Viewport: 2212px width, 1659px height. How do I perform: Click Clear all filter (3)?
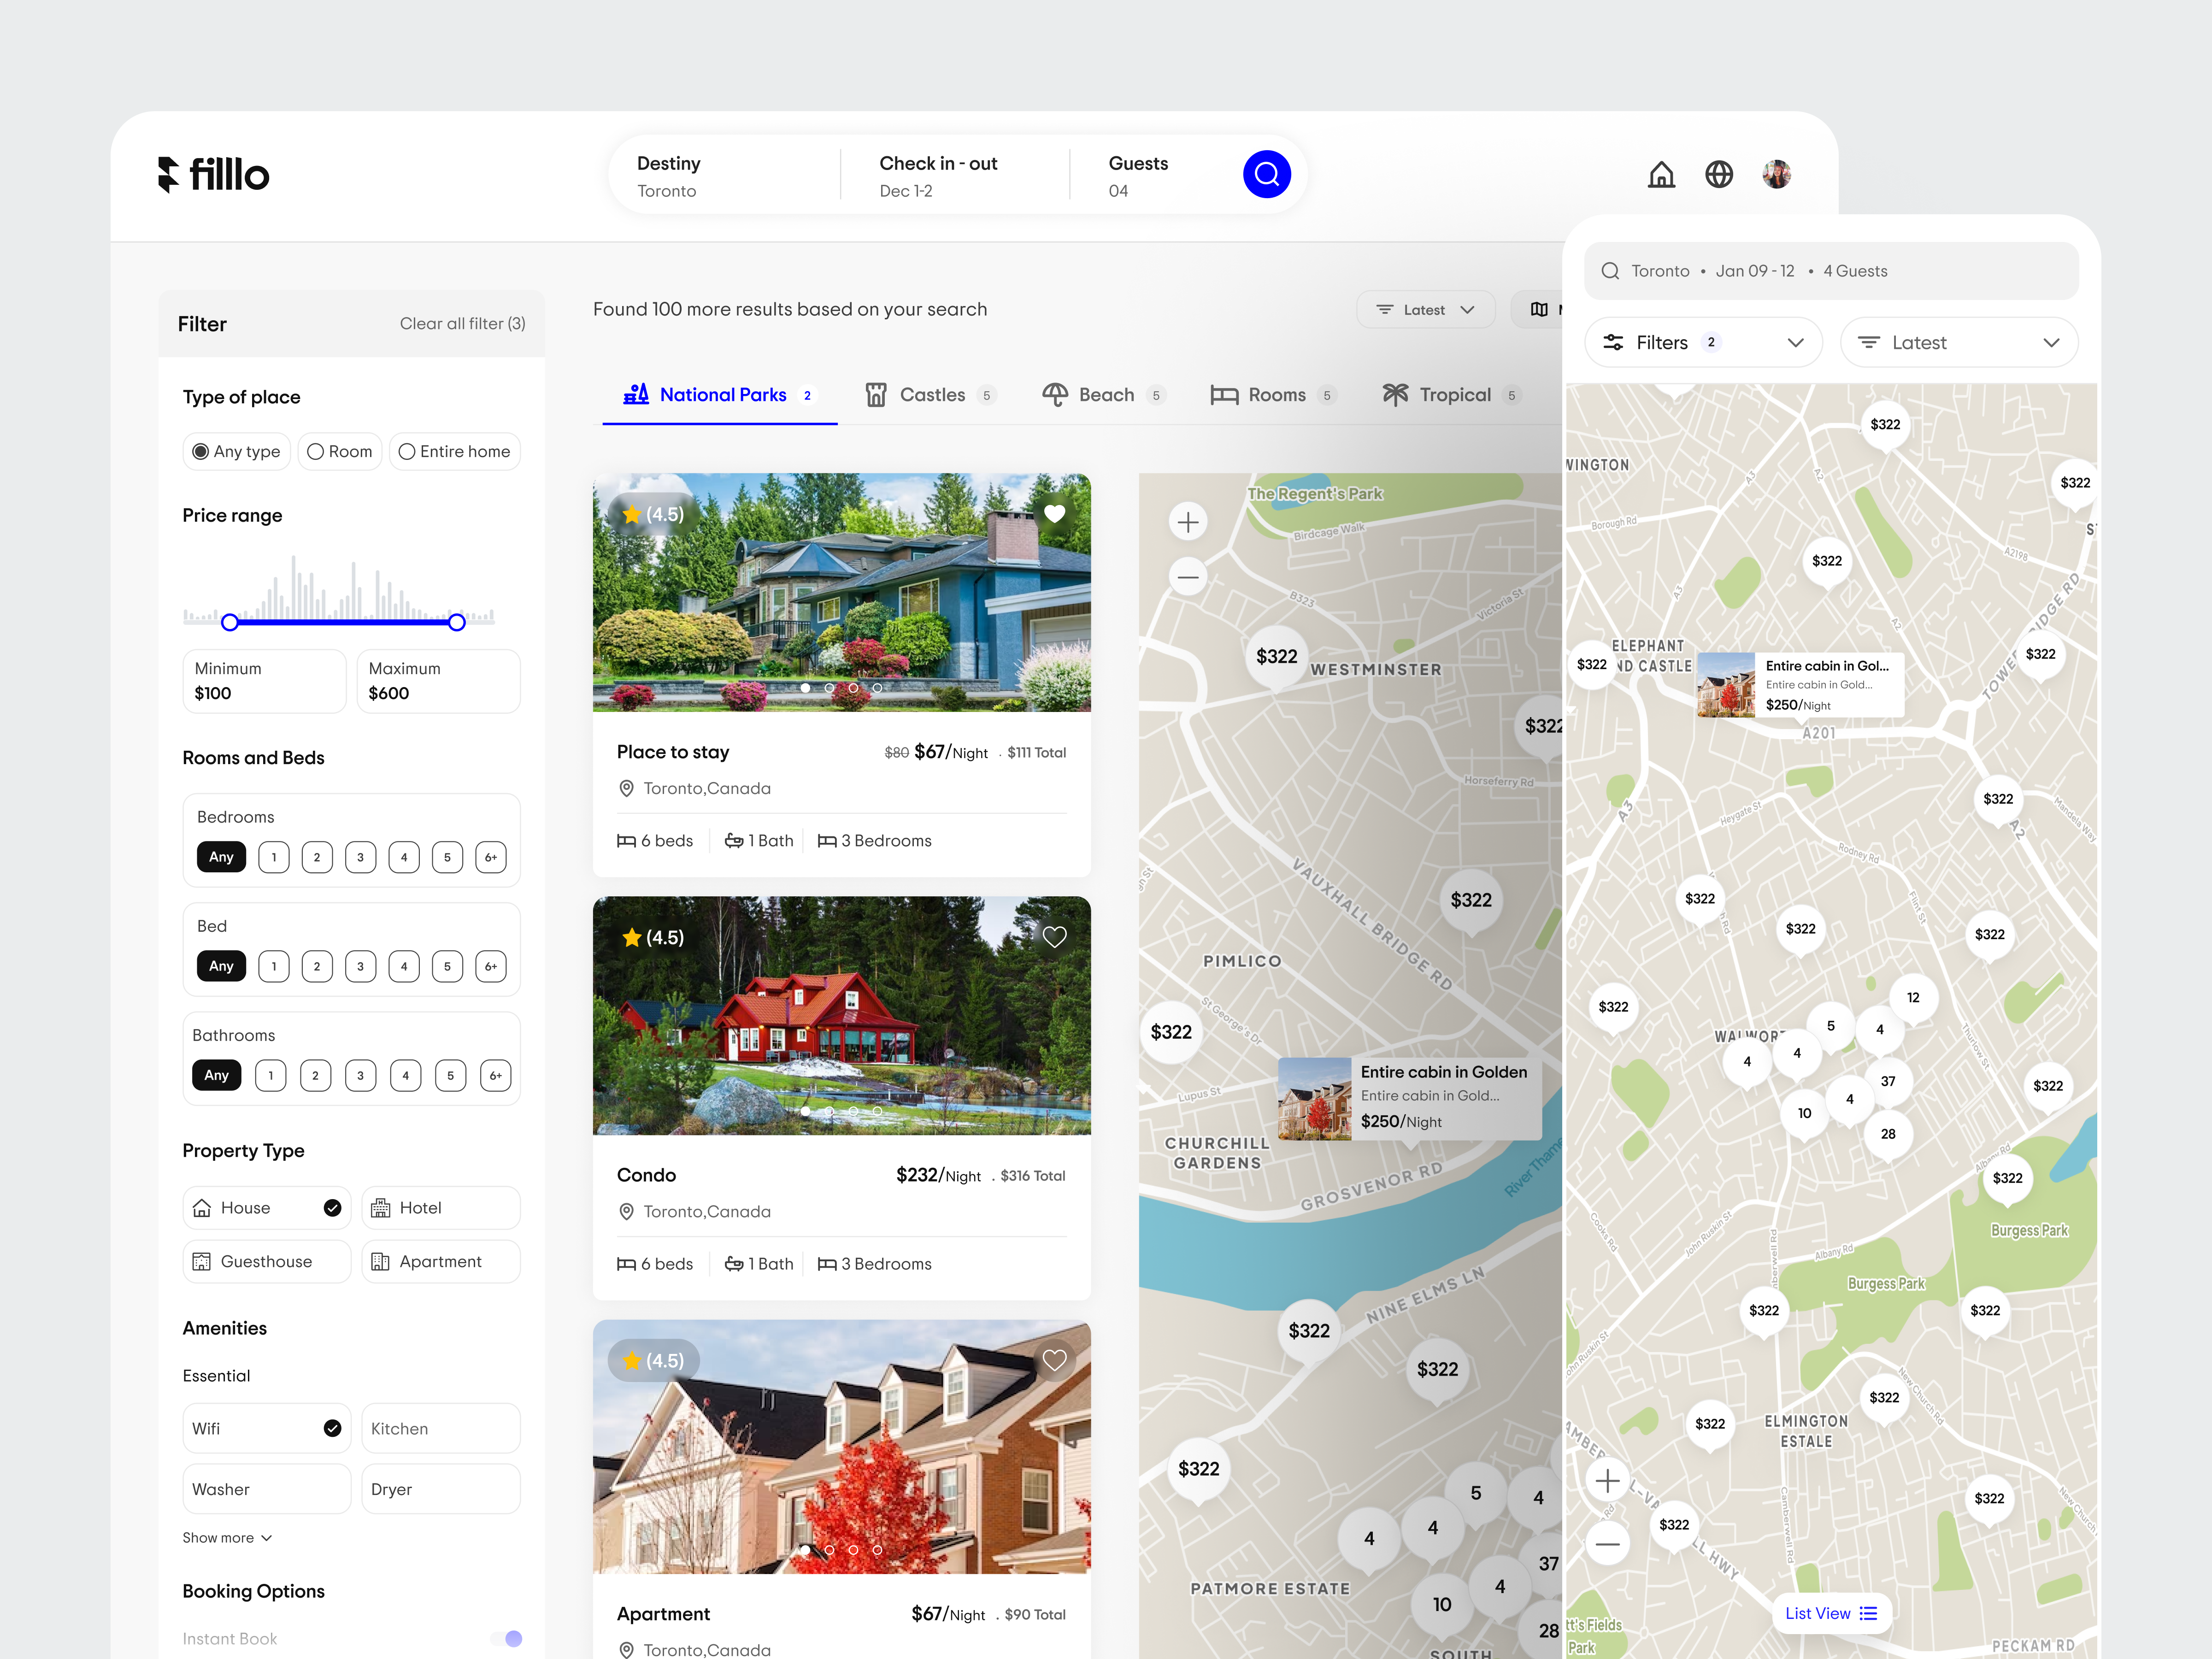(x=462, y=323)
